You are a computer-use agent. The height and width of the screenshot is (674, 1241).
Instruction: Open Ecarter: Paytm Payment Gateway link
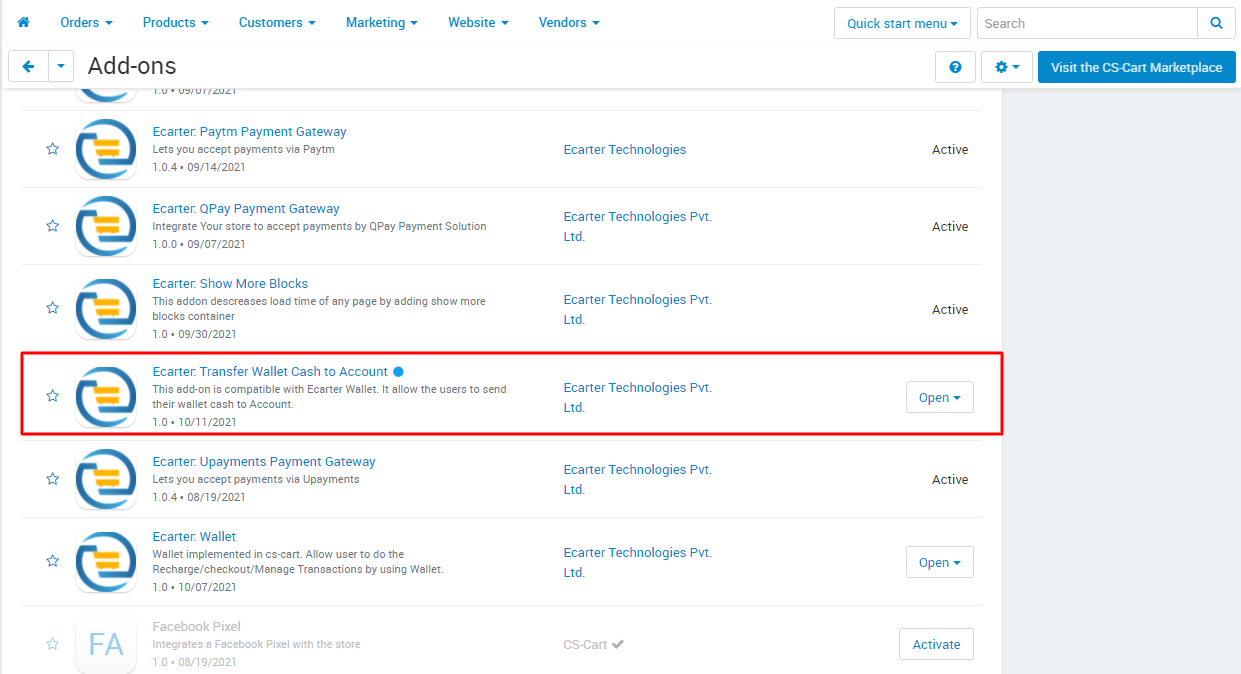(249, 132)
